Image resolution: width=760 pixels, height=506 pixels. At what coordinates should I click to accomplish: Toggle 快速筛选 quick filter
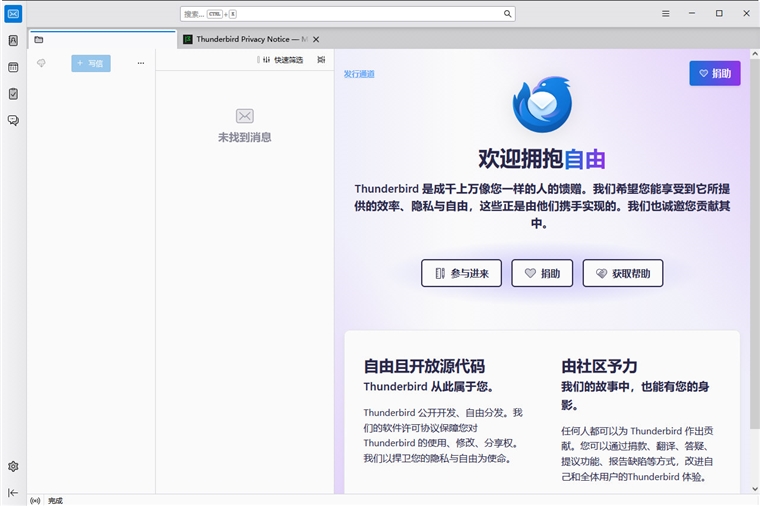(283, 60)
